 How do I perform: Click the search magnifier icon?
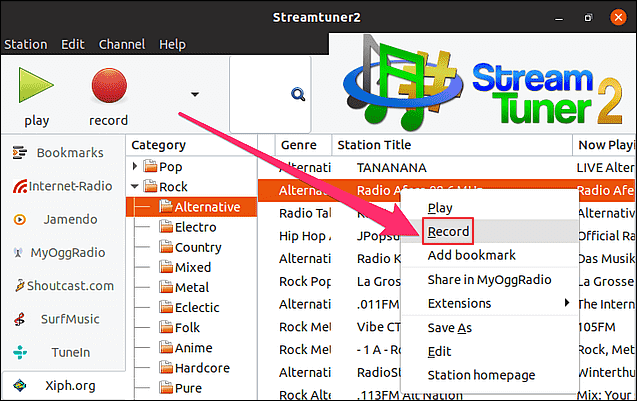click(297, 94)
